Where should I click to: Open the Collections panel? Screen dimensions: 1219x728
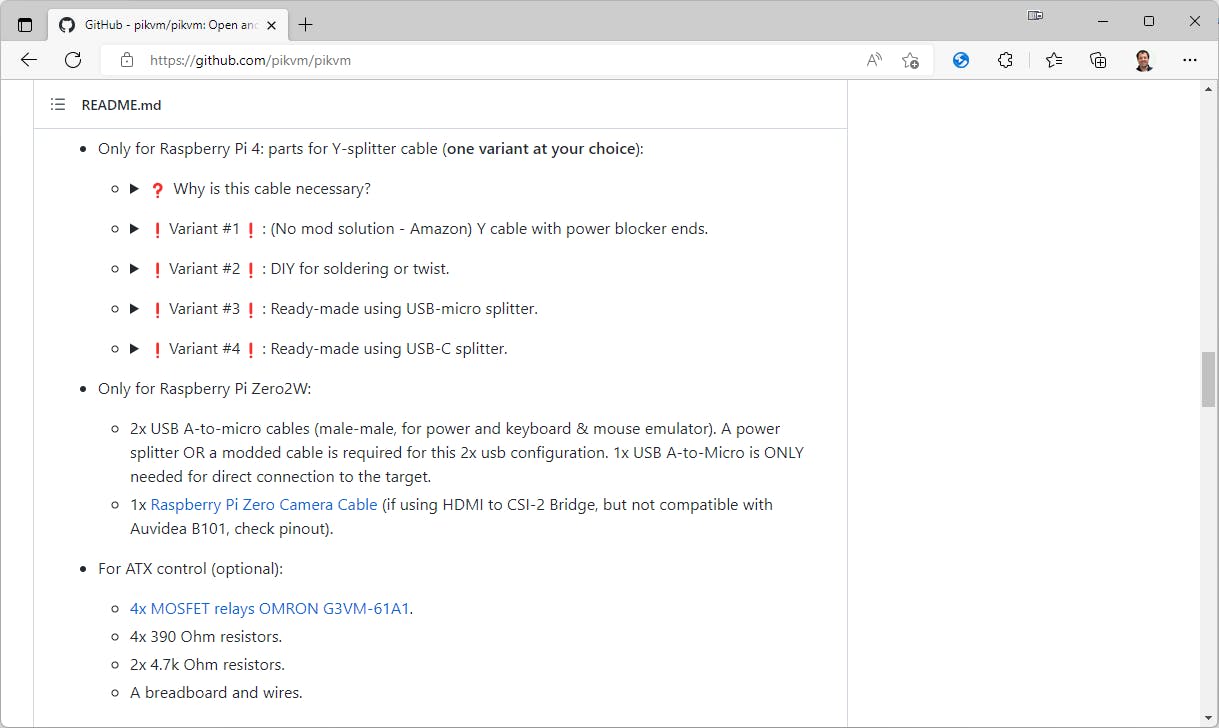(1098, 60)
